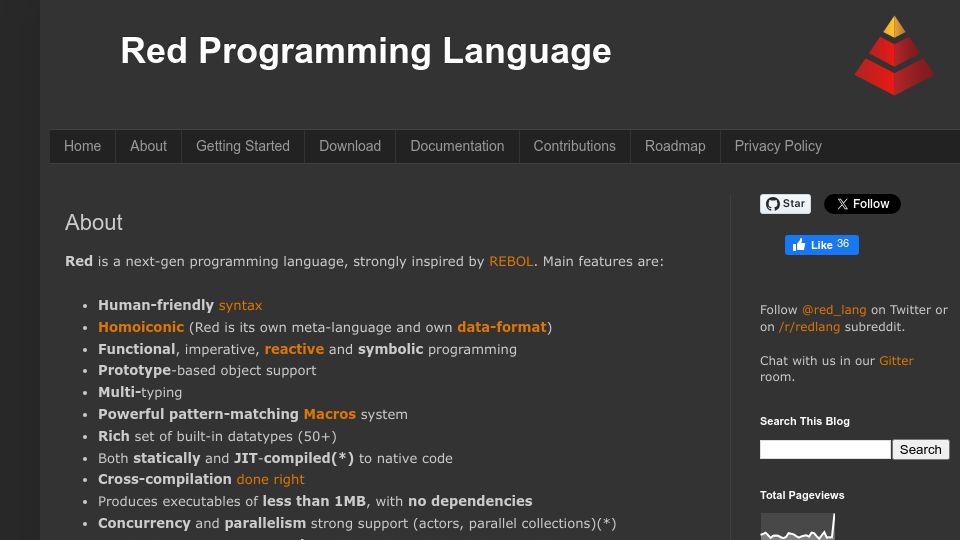This screenshot has height=540, width=960.
Task: Open the REBOL link
Action: [511, 261]
